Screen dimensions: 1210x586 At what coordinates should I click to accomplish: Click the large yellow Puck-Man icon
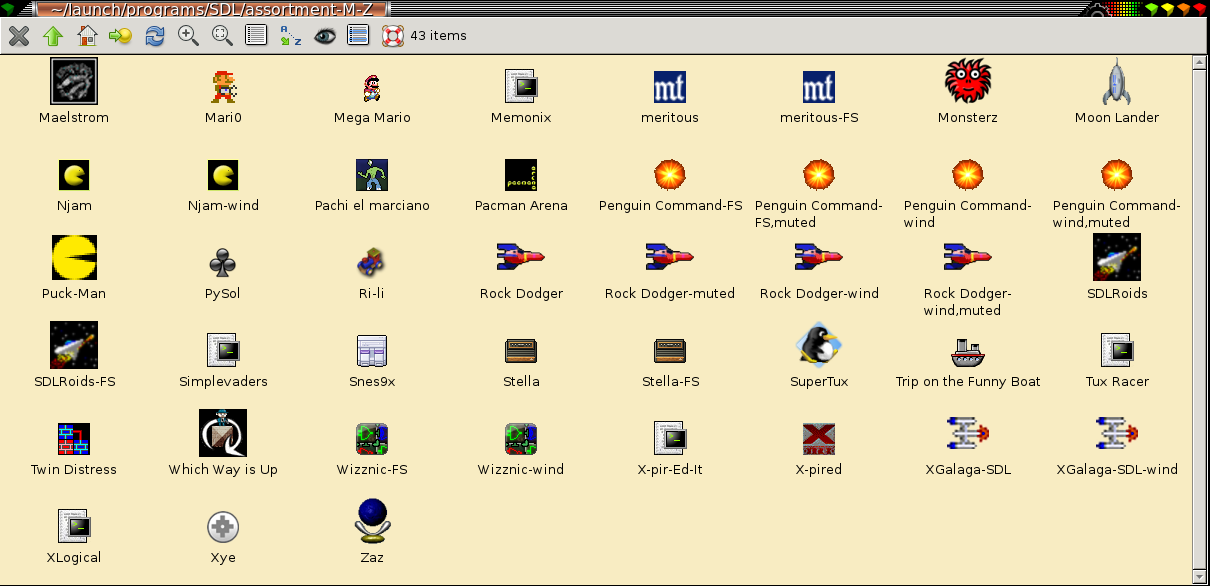point(74,257)
